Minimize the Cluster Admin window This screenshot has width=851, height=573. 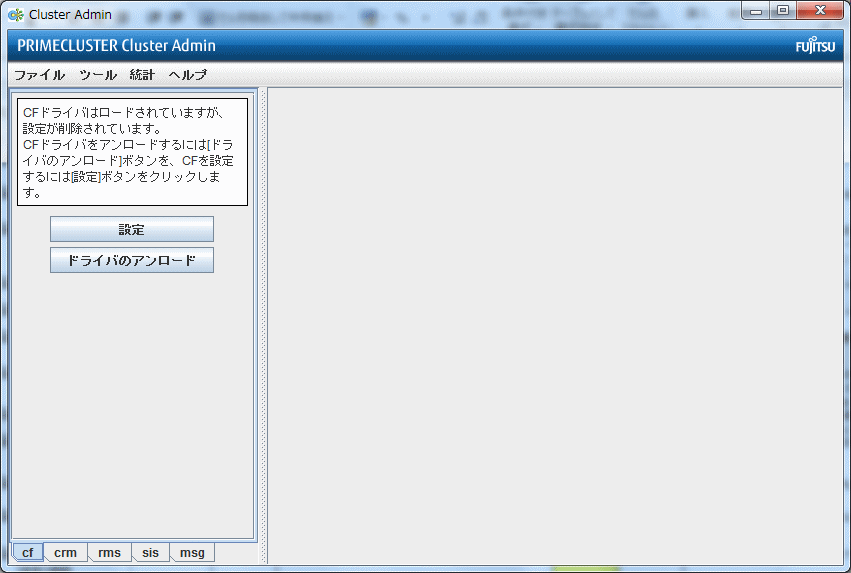tap(755, 10)
